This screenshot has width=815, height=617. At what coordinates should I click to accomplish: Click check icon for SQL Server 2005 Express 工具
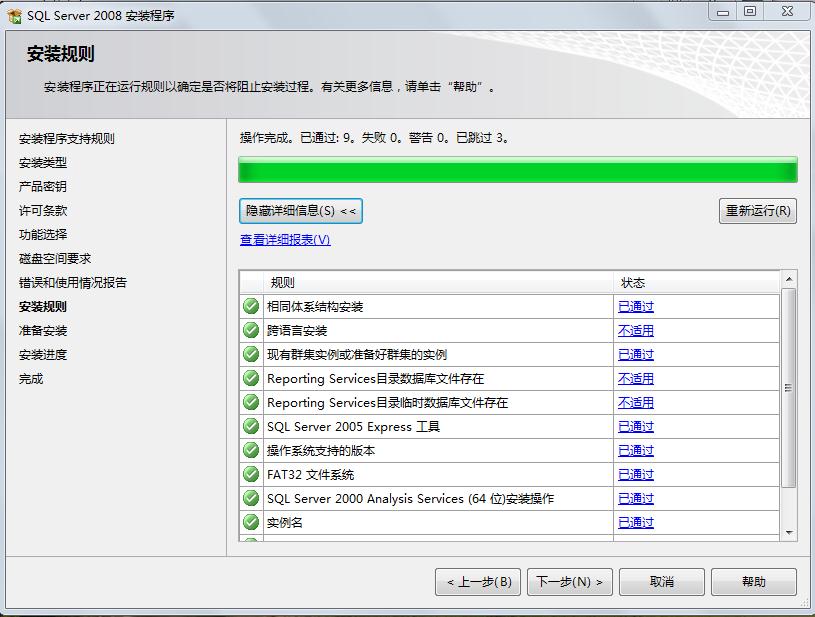point(251,426)
